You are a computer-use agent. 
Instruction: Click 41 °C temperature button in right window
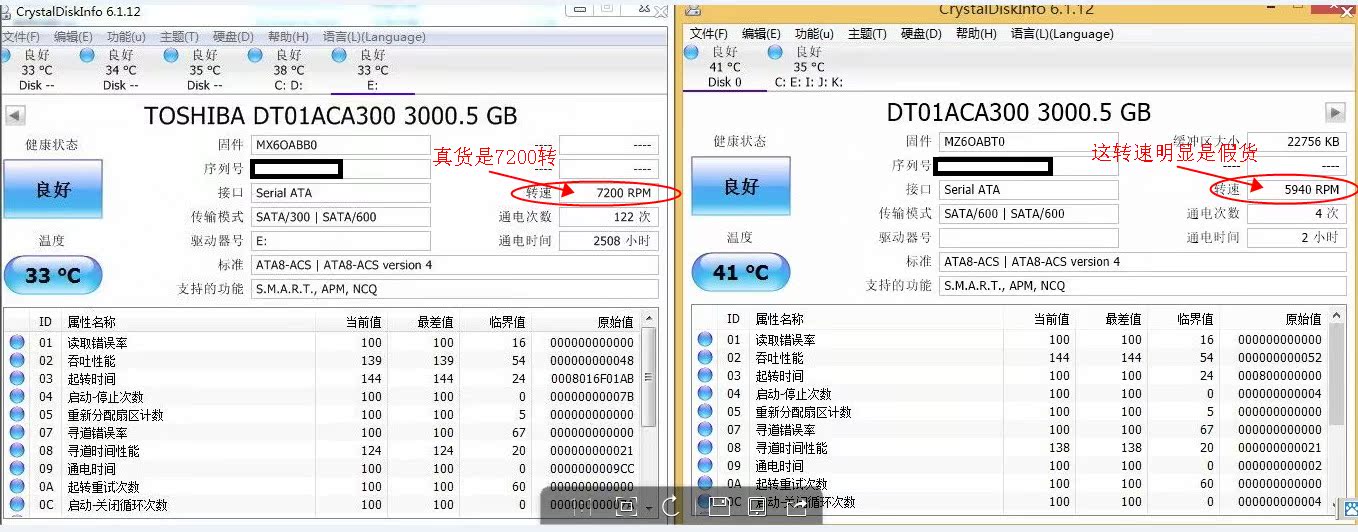tap(740, 272)
